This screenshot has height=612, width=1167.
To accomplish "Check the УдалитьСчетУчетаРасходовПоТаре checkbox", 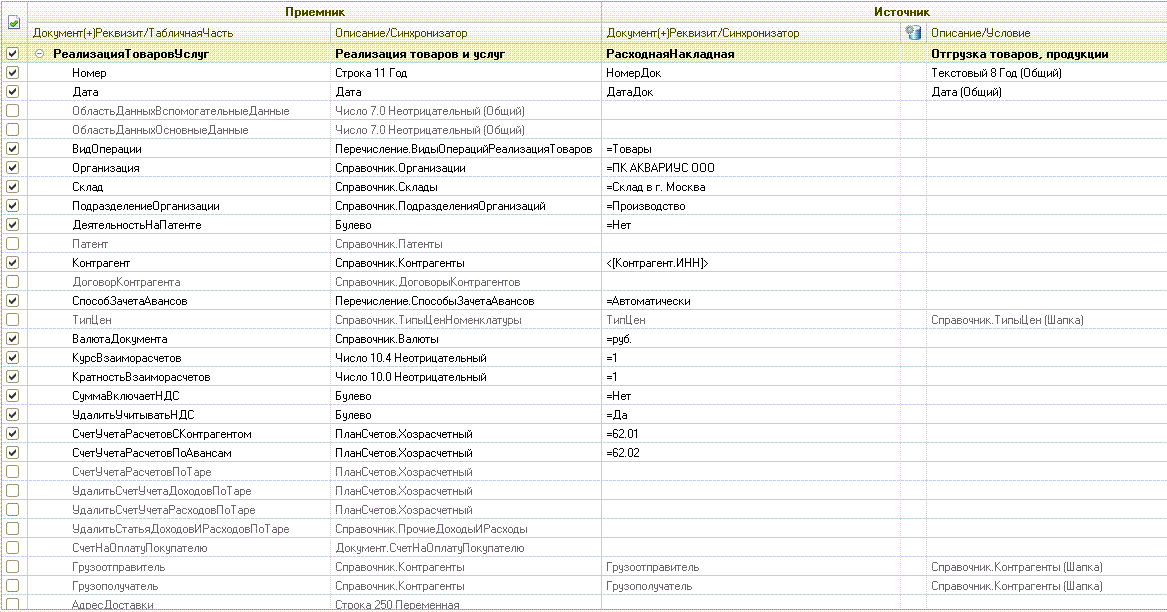I will [13, 509].
